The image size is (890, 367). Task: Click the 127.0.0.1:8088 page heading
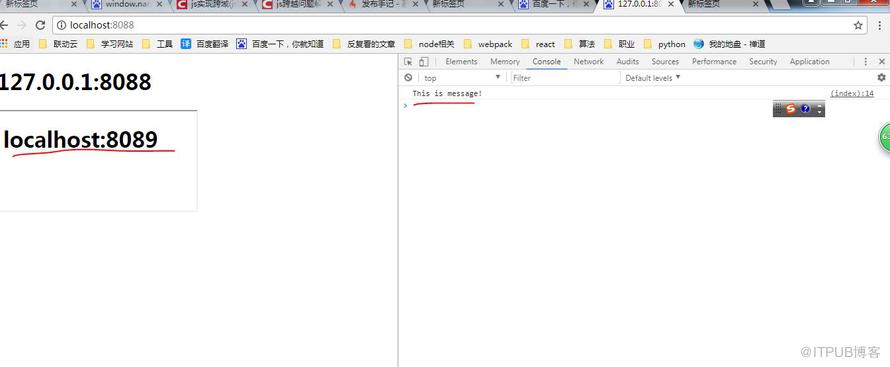pos(75,82)
